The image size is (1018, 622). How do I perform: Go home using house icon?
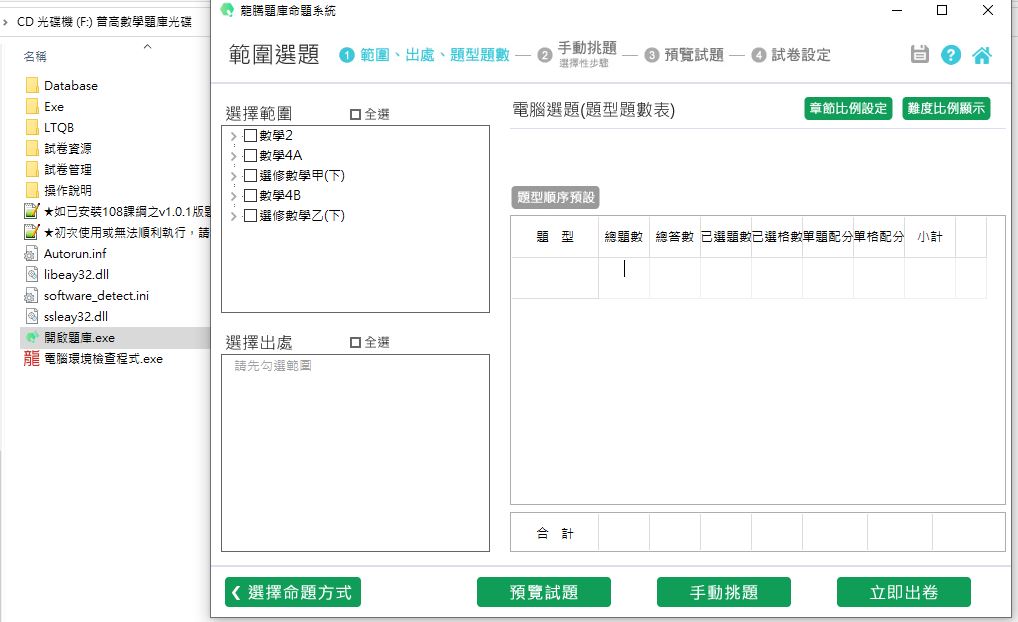coord(982,55)
